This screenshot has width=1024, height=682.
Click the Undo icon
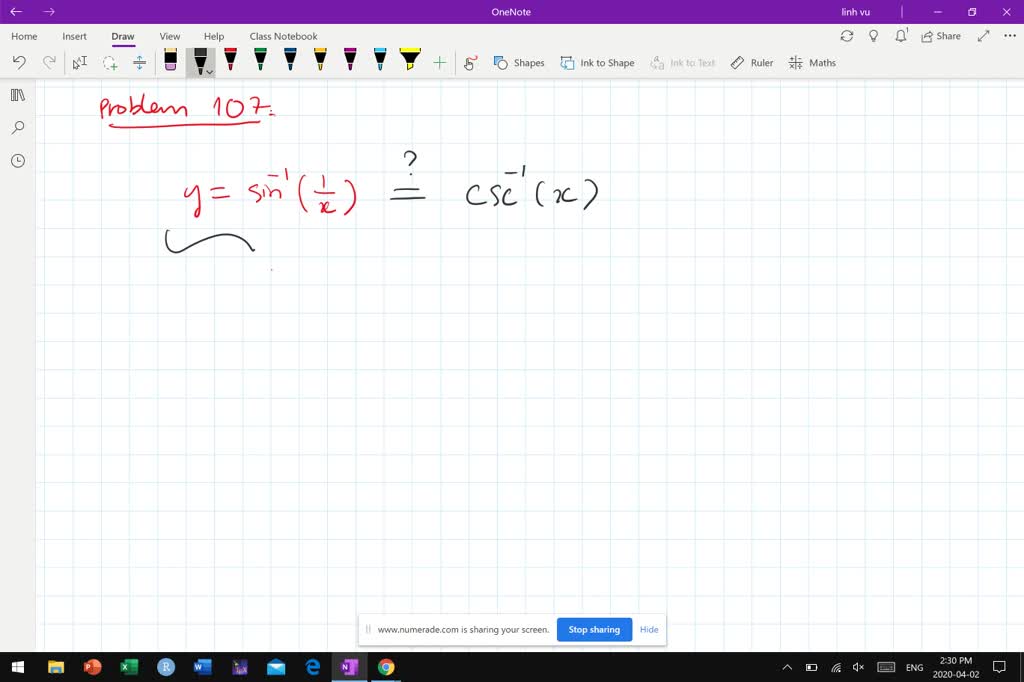[x=18, y=62]
